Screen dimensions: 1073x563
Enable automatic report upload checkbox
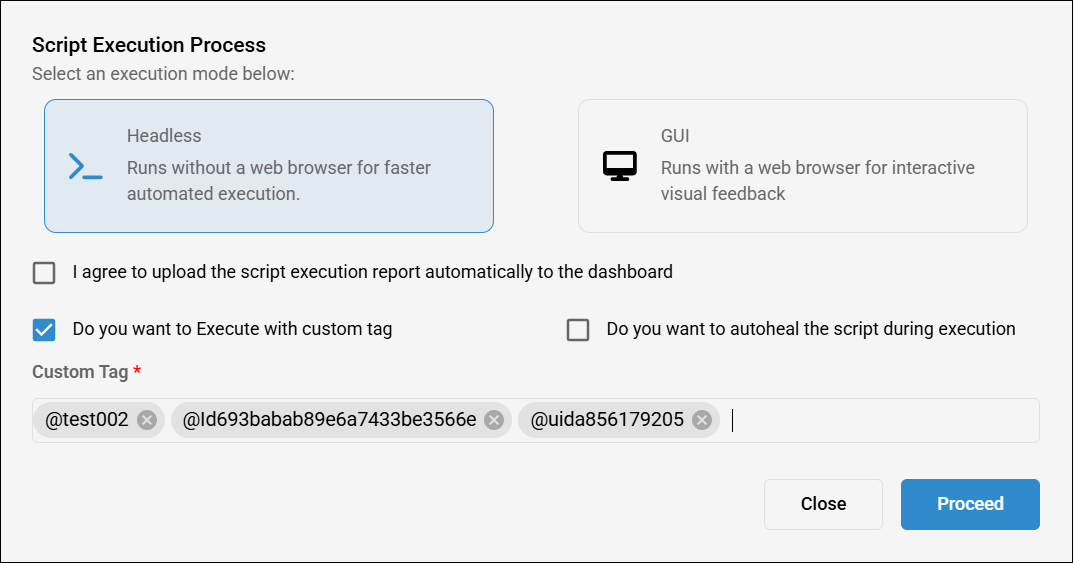(44, 273)
